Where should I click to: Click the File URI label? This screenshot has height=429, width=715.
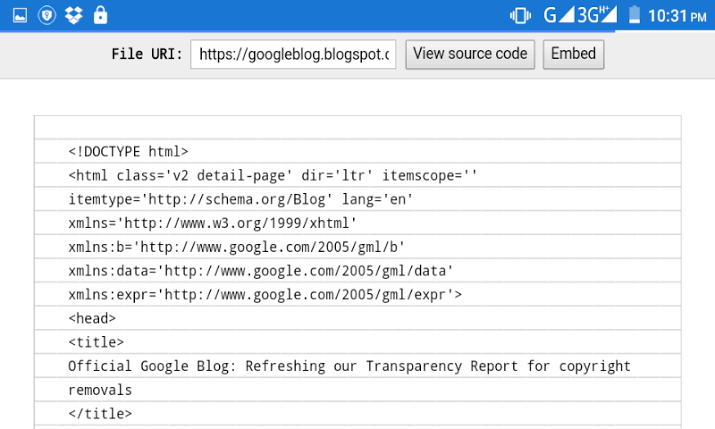pyautogui.click(x=147, y=54)
